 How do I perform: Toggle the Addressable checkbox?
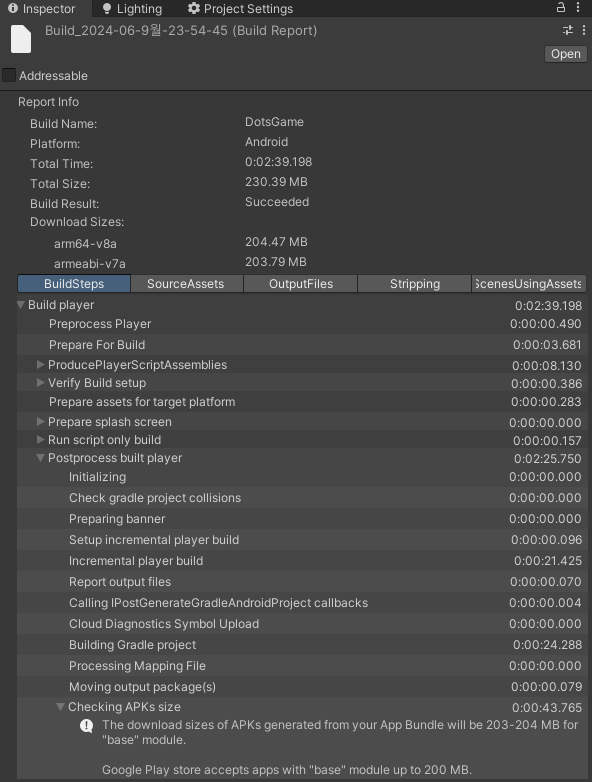click(9, 75)
